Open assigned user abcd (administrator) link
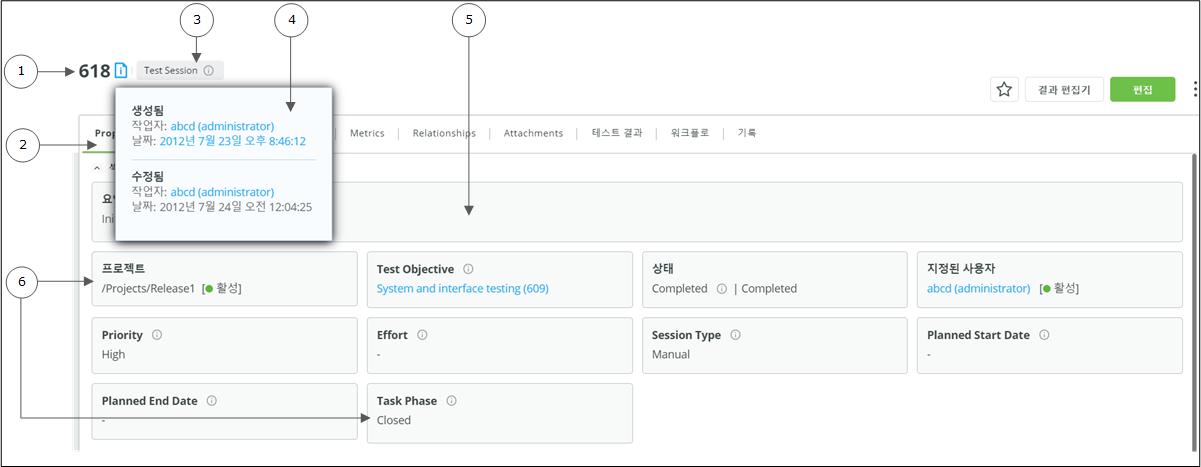Screen dimensions: 1201x467 (x=979, y=288)
